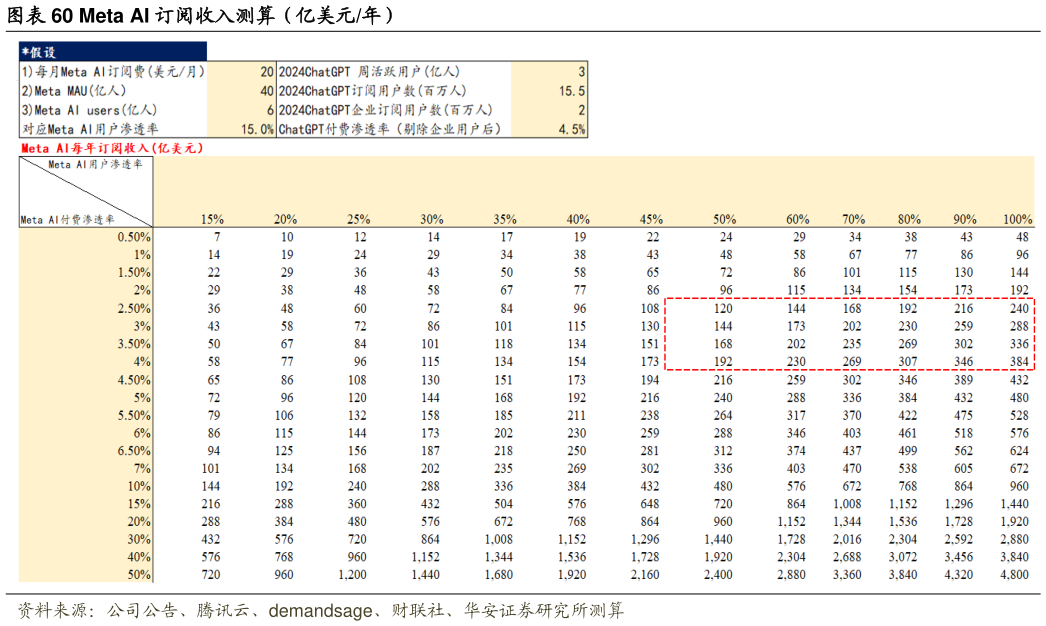Click cell value 1,680
The image size is (1046, 626).
pos(499,575)
